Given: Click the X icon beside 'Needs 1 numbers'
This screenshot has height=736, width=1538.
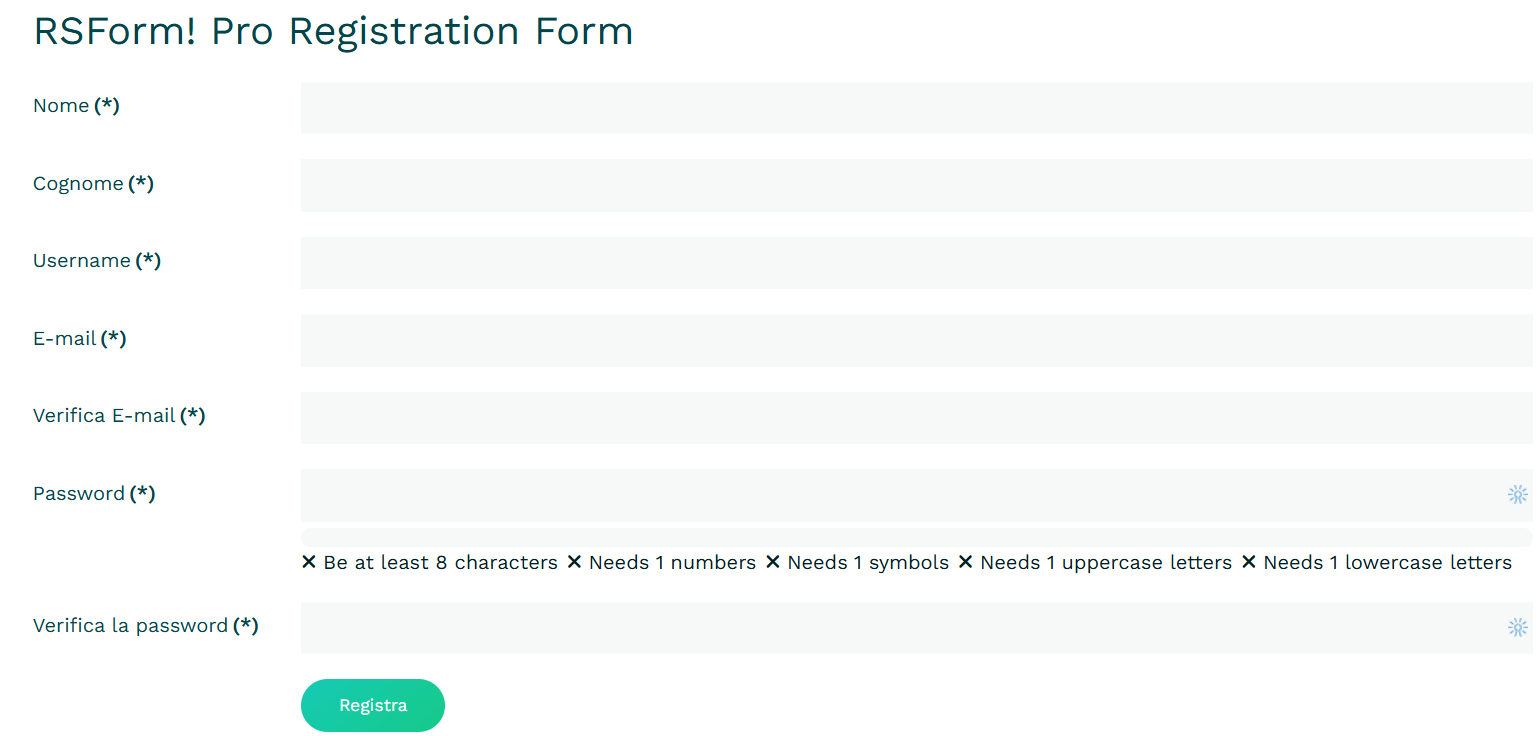Looking at the screenshot, I should pos(574,562).
